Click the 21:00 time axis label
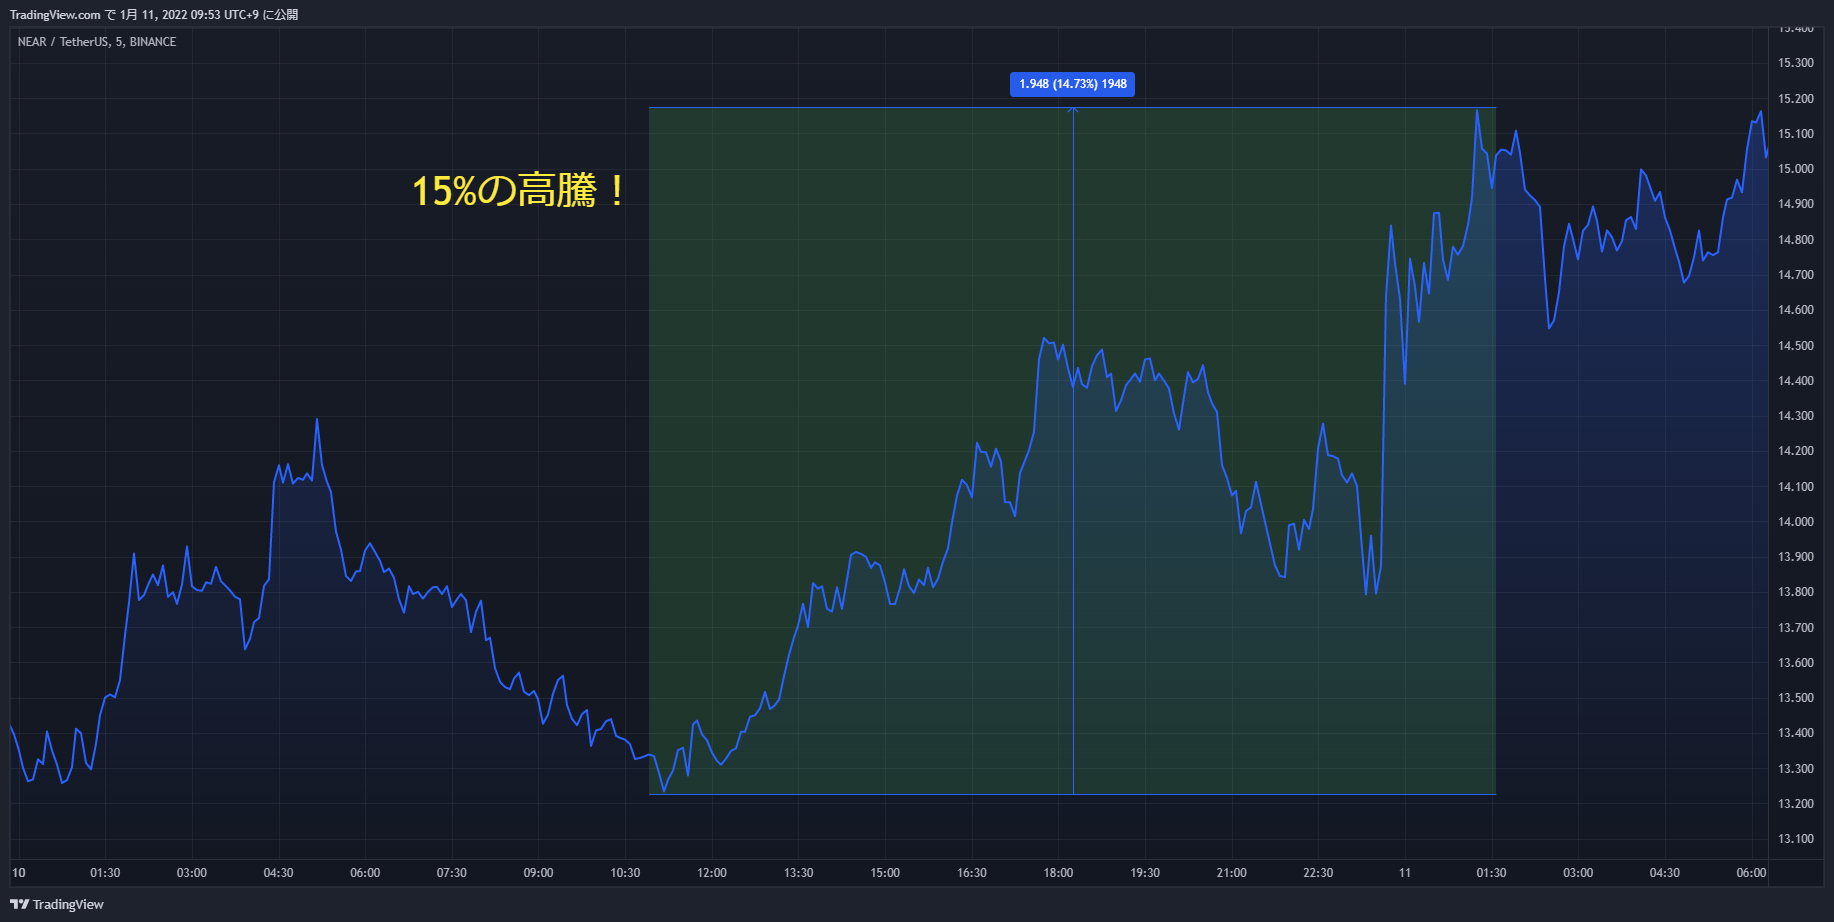1834x922 pixels. pyautogui.click(x=1232, y=873)
